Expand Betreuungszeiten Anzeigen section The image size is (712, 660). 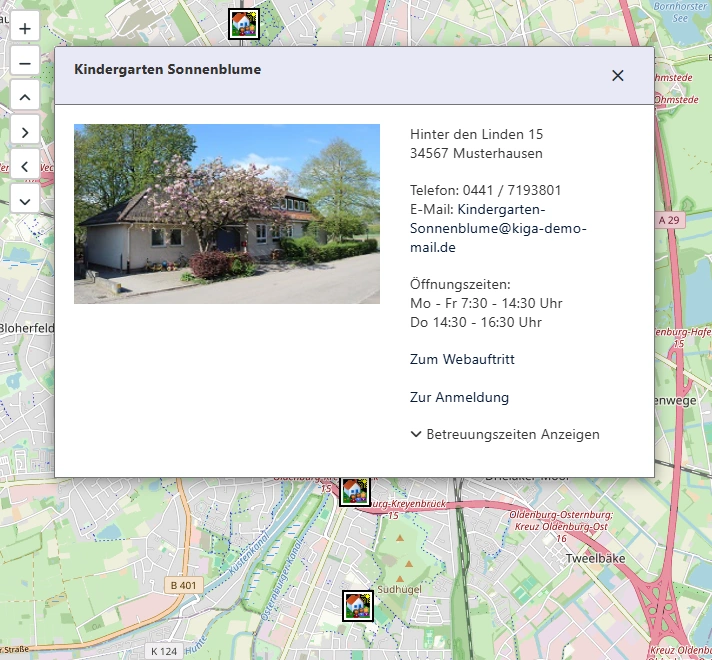click(505, 434)
